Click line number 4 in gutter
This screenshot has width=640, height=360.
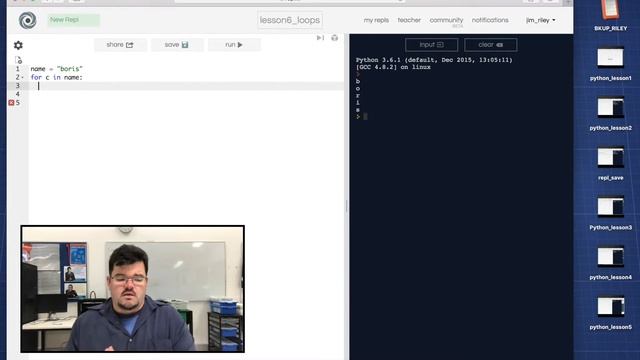pos(18,94)
